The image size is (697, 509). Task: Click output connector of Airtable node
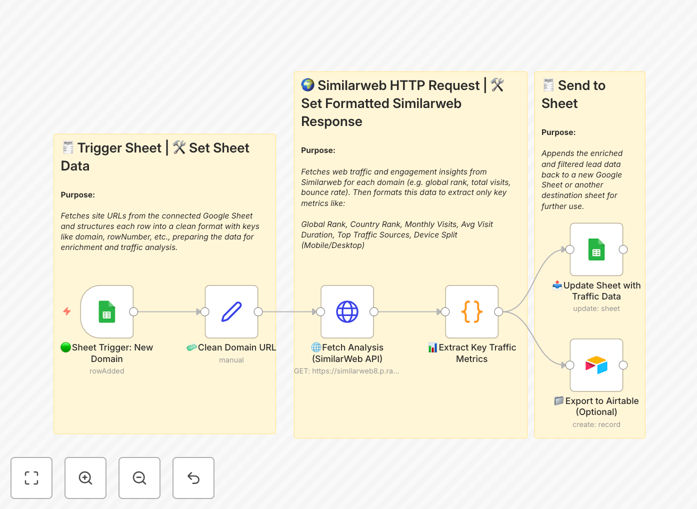pos(623,365)
